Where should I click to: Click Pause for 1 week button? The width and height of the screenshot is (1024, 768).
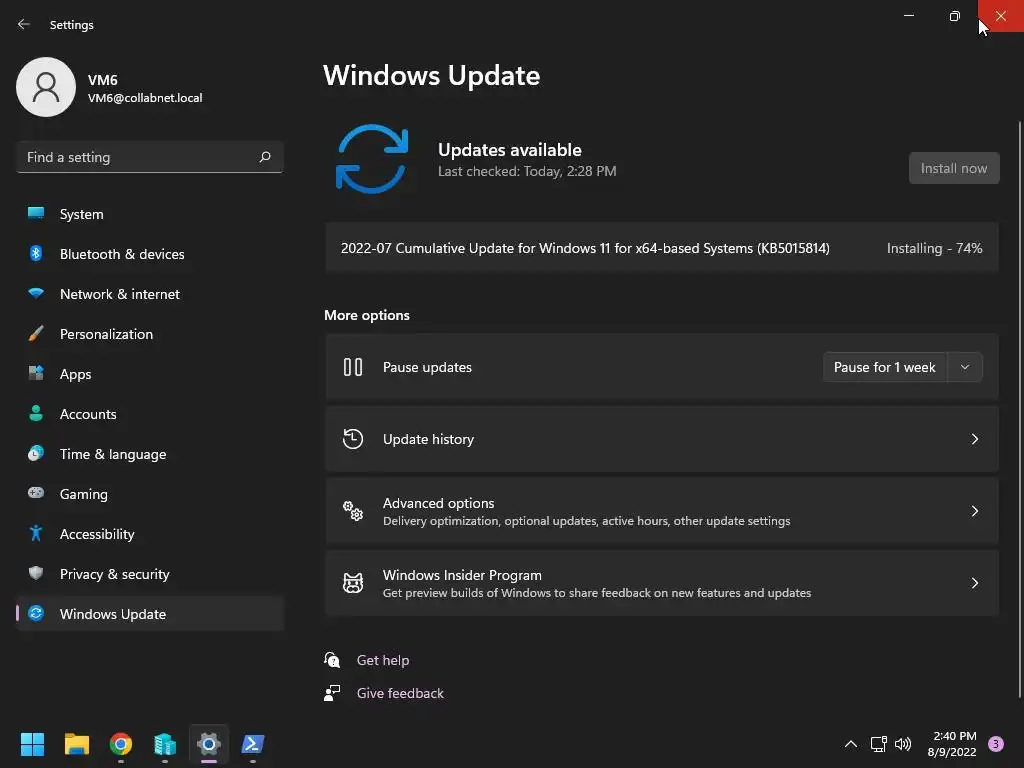coord(884,367)
